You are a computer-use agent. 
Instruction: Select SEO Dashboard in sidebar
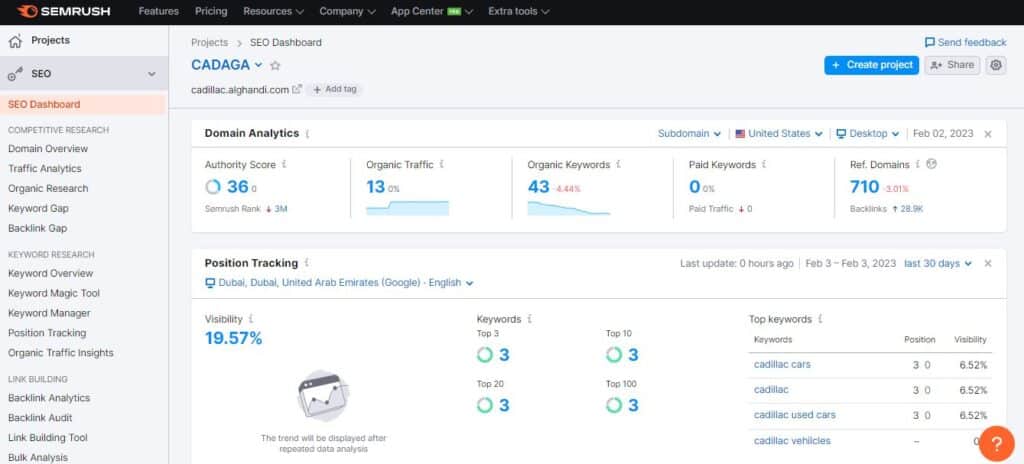[x=84, y=105]
